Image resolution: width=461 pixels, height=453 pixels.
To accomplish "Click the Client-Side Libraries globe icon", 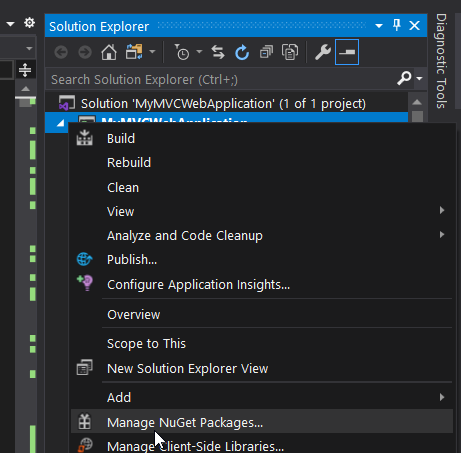I will pyautogui.click(x=85, y=445).
